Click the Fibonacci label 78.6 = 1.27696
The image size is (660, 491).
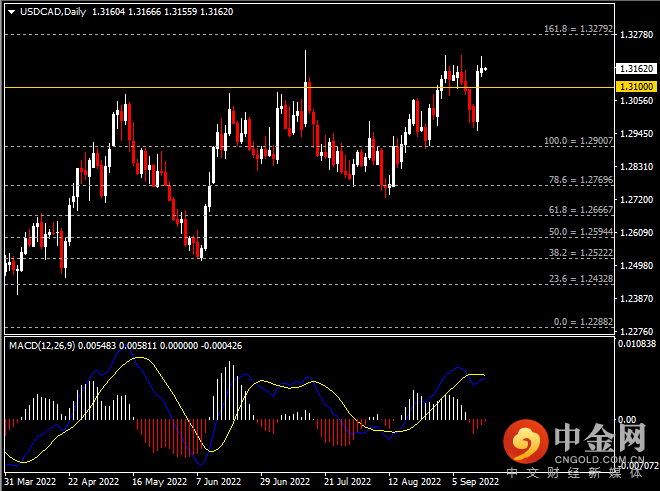[x=581, y=180]
